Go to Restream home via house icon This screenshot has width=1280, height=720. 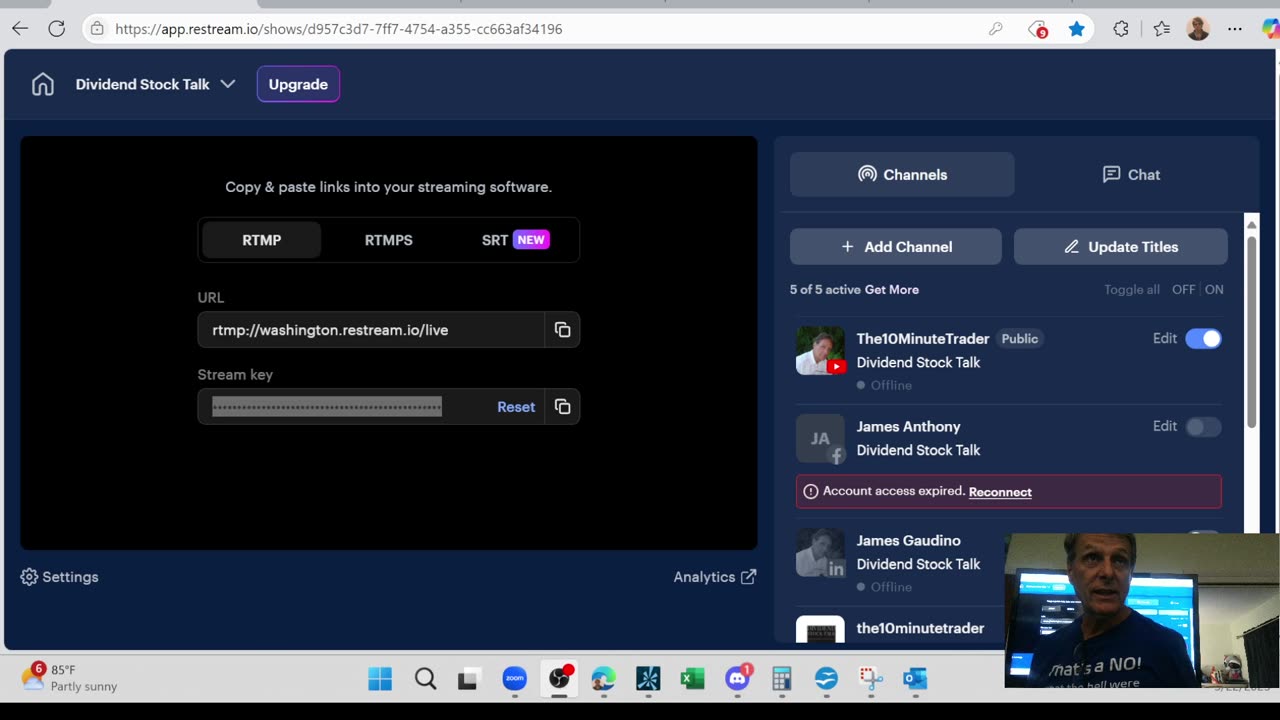point(43,85)
